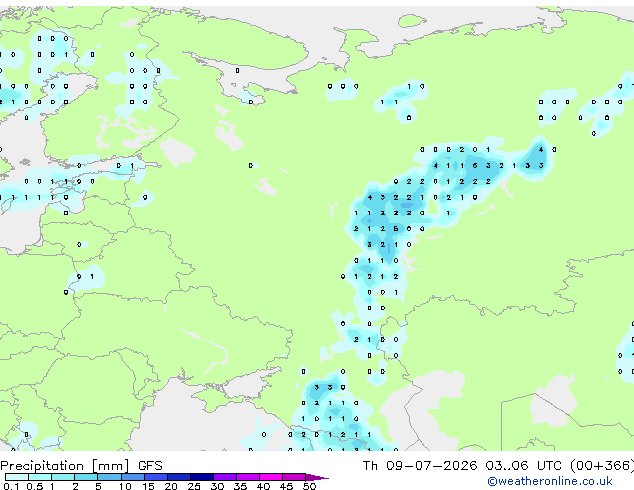Click the 'Precipitation [mm] GFS' title text

click(81, 466)
